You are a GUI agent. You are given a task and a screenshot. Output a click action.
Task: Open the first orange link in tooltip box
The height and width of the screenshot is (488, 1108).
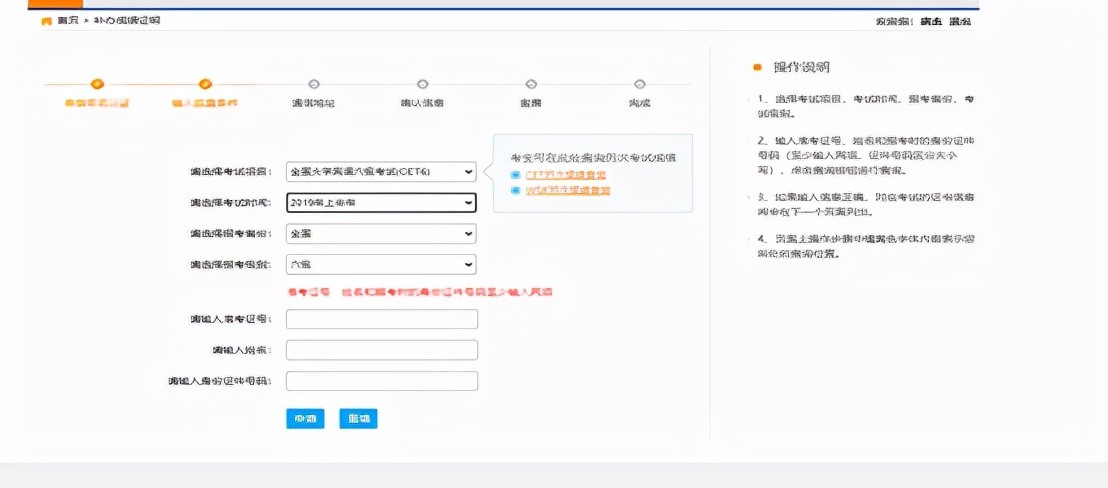(567, 175)
